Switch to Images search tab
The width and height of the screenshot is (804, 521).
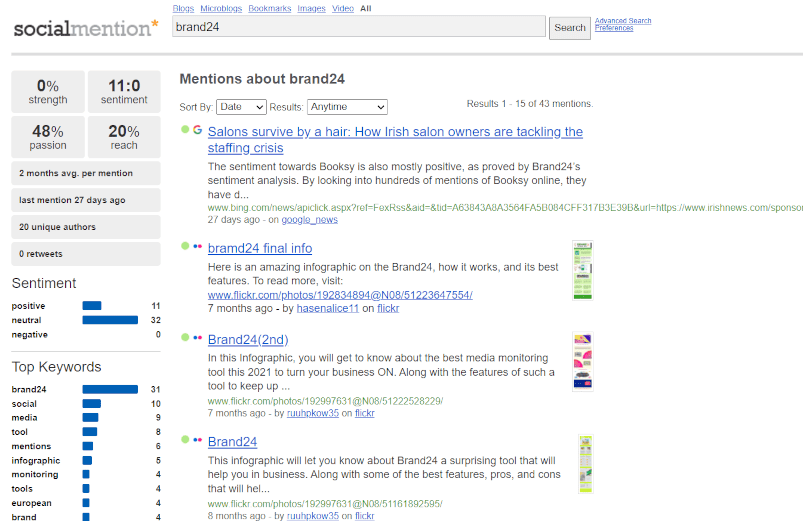pyautogui.click(x=311, y=8)
